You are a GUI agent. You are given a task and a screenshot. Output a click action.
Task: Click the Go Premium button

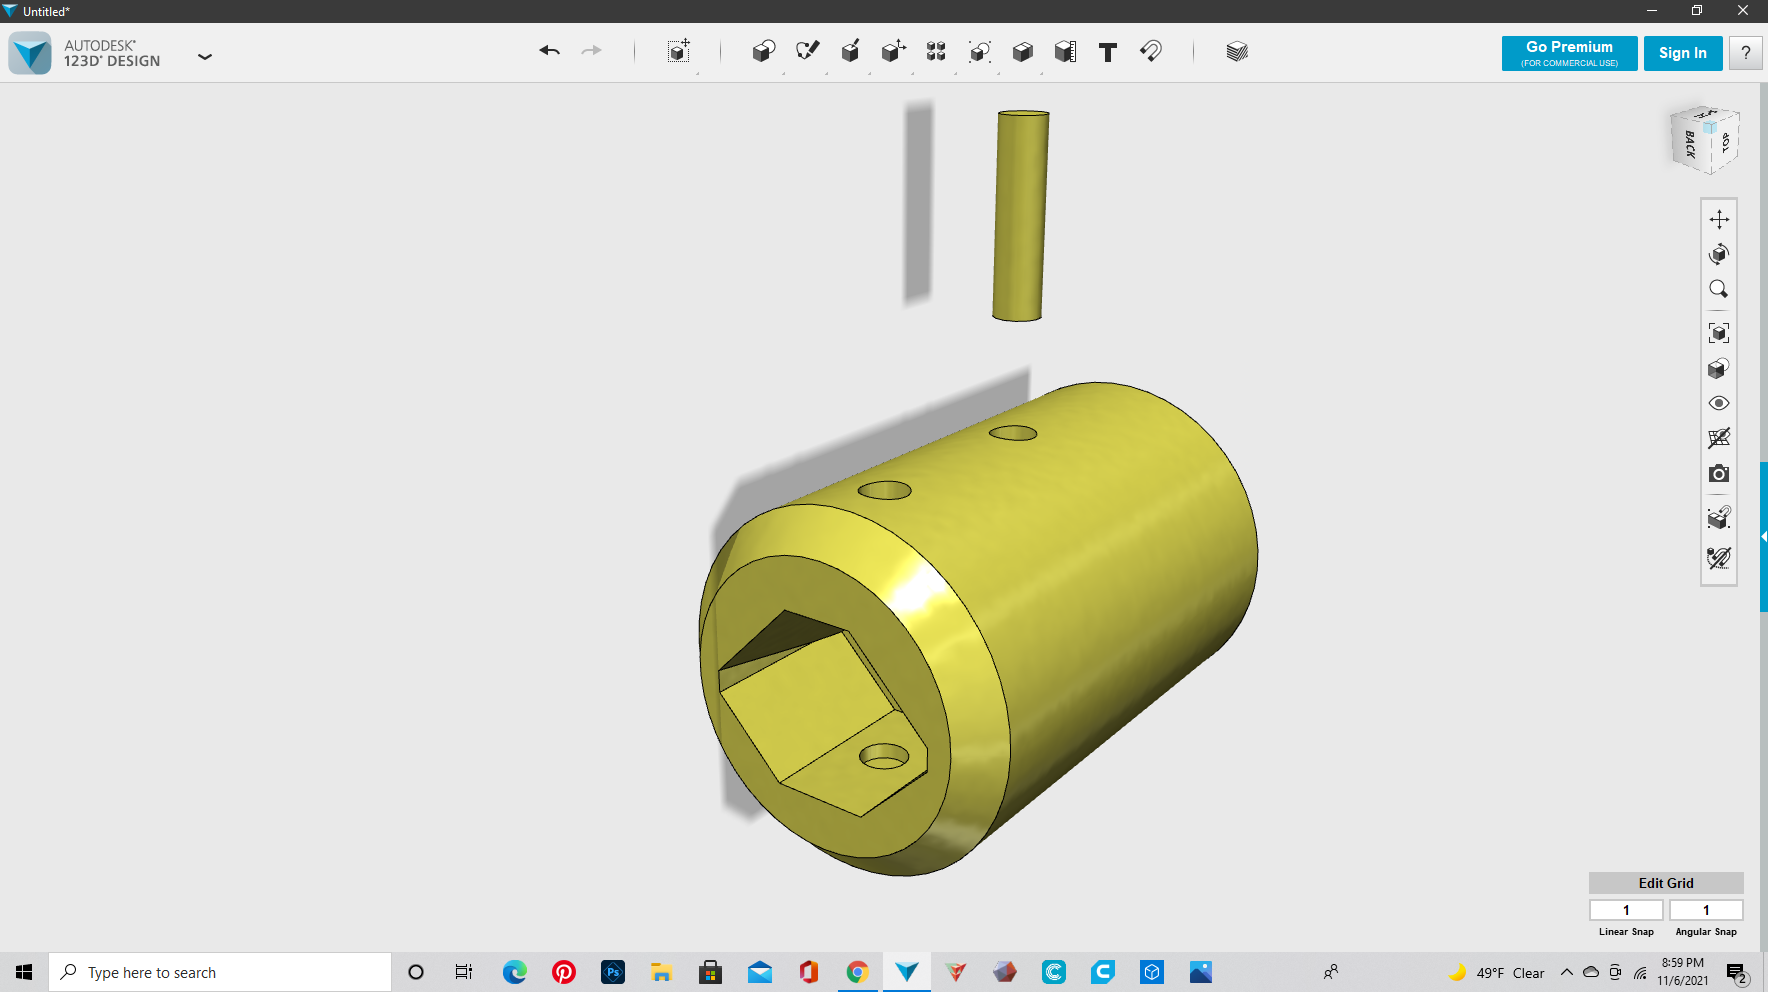[x=1569, y=53]
